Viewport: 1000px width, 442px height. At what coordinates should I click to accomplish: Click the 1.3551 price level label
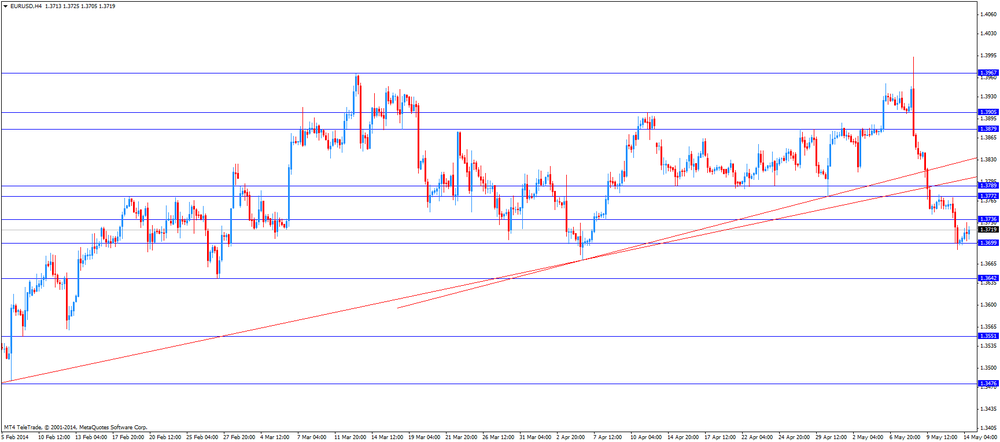click(989, 335)
